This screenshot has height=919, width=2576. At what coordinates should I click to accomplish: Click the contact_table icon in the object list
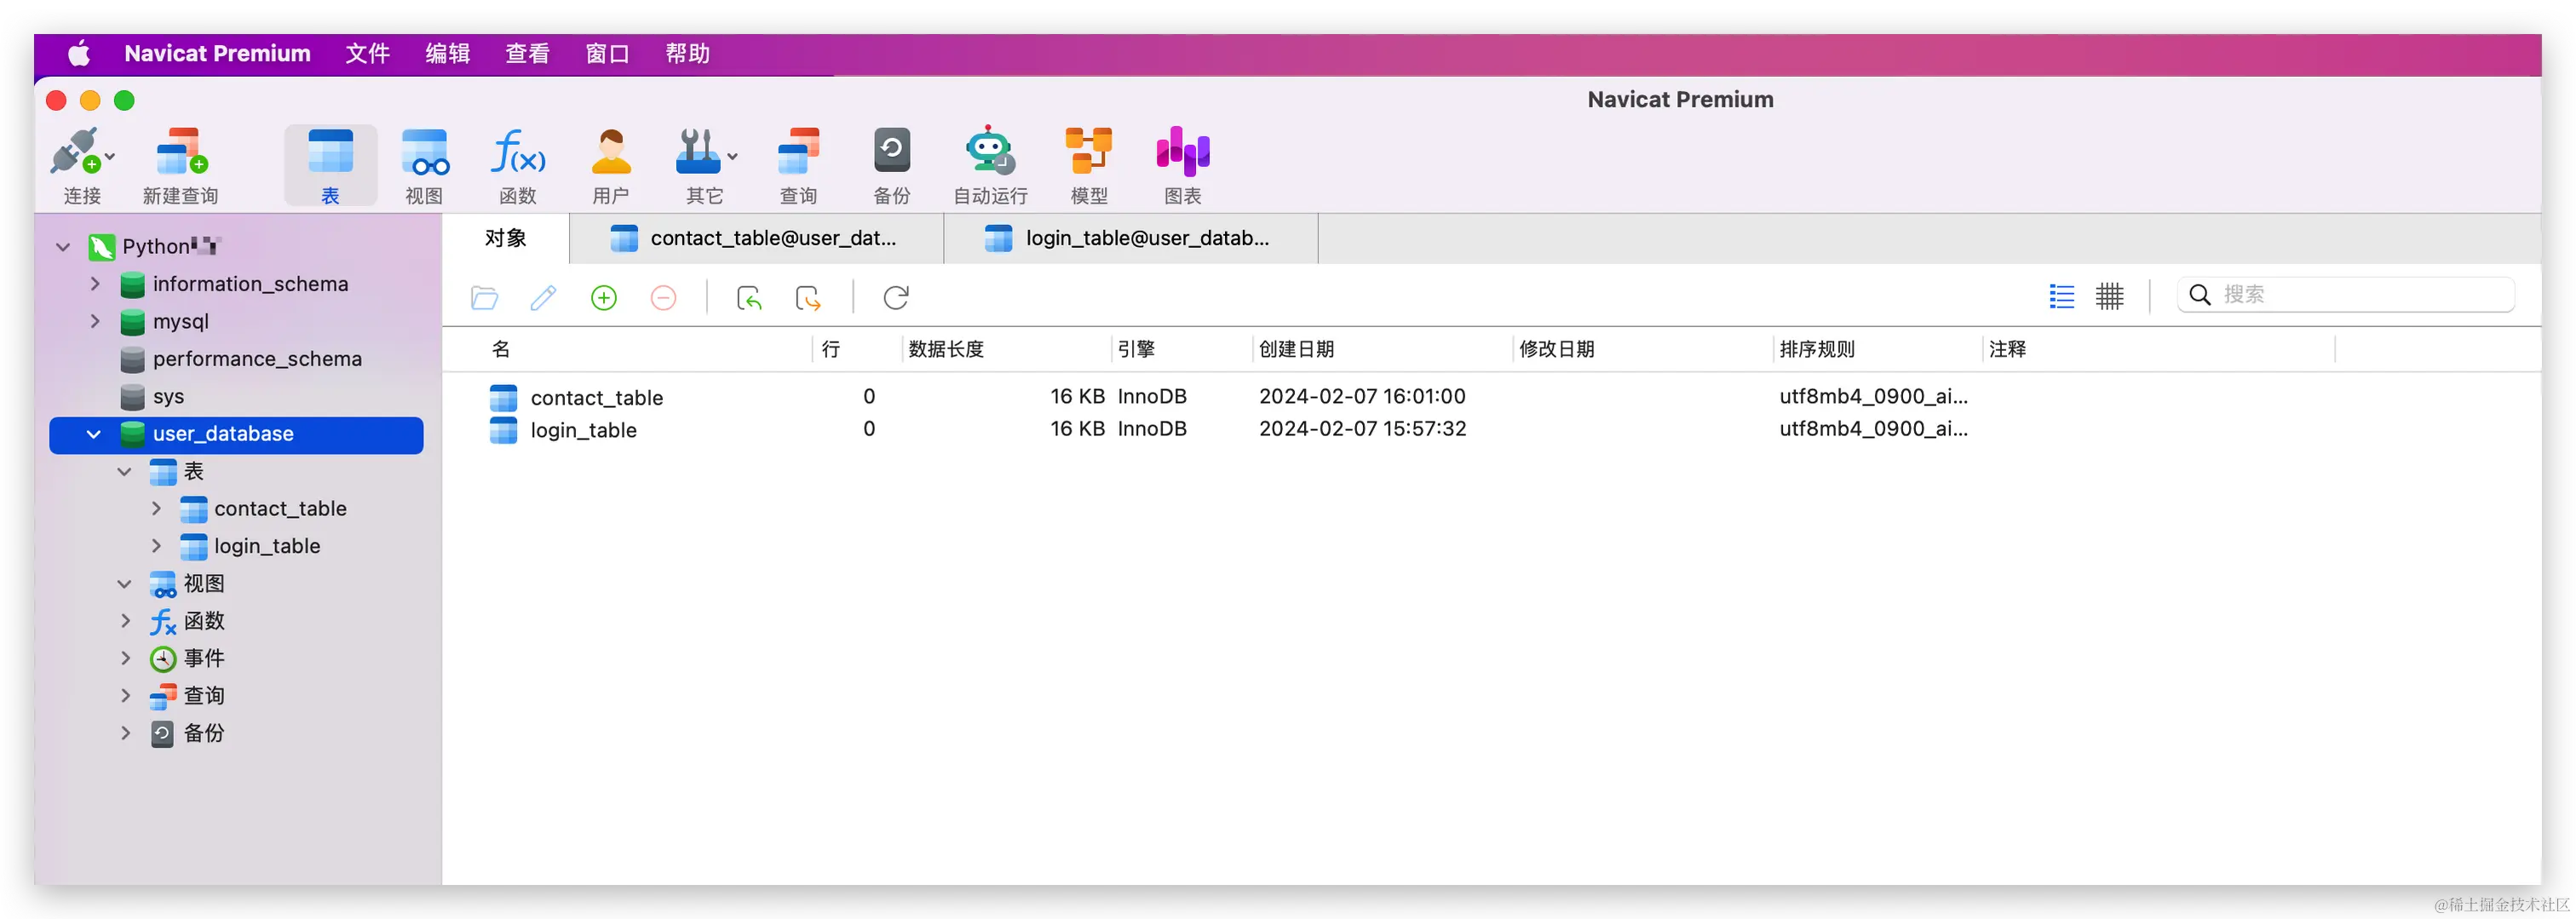click(x=504, y=398)
